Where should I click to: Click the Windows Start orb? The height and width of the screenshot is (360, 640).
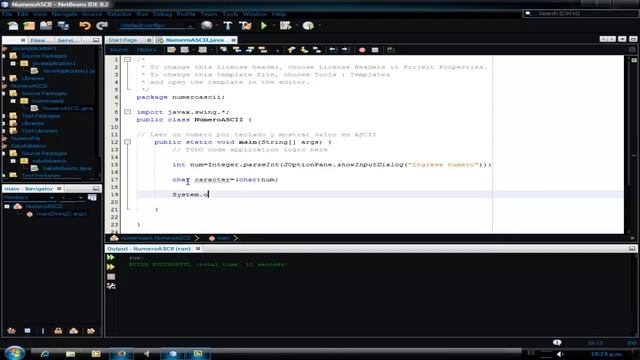[x=15, y=353]
